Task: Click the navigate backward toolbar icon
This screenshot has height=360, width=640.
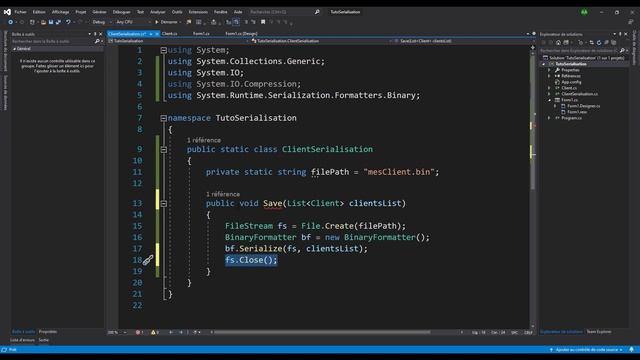Action: tap(11, 22)
